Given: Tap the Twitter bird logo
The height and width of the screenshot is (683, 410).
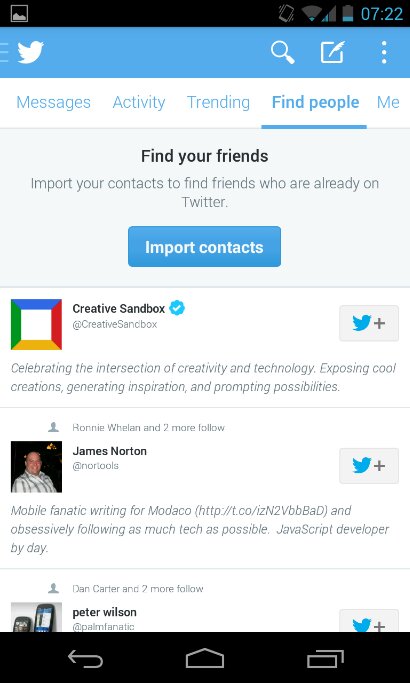Looking at the screenshot, I should (x=30, y=52).
